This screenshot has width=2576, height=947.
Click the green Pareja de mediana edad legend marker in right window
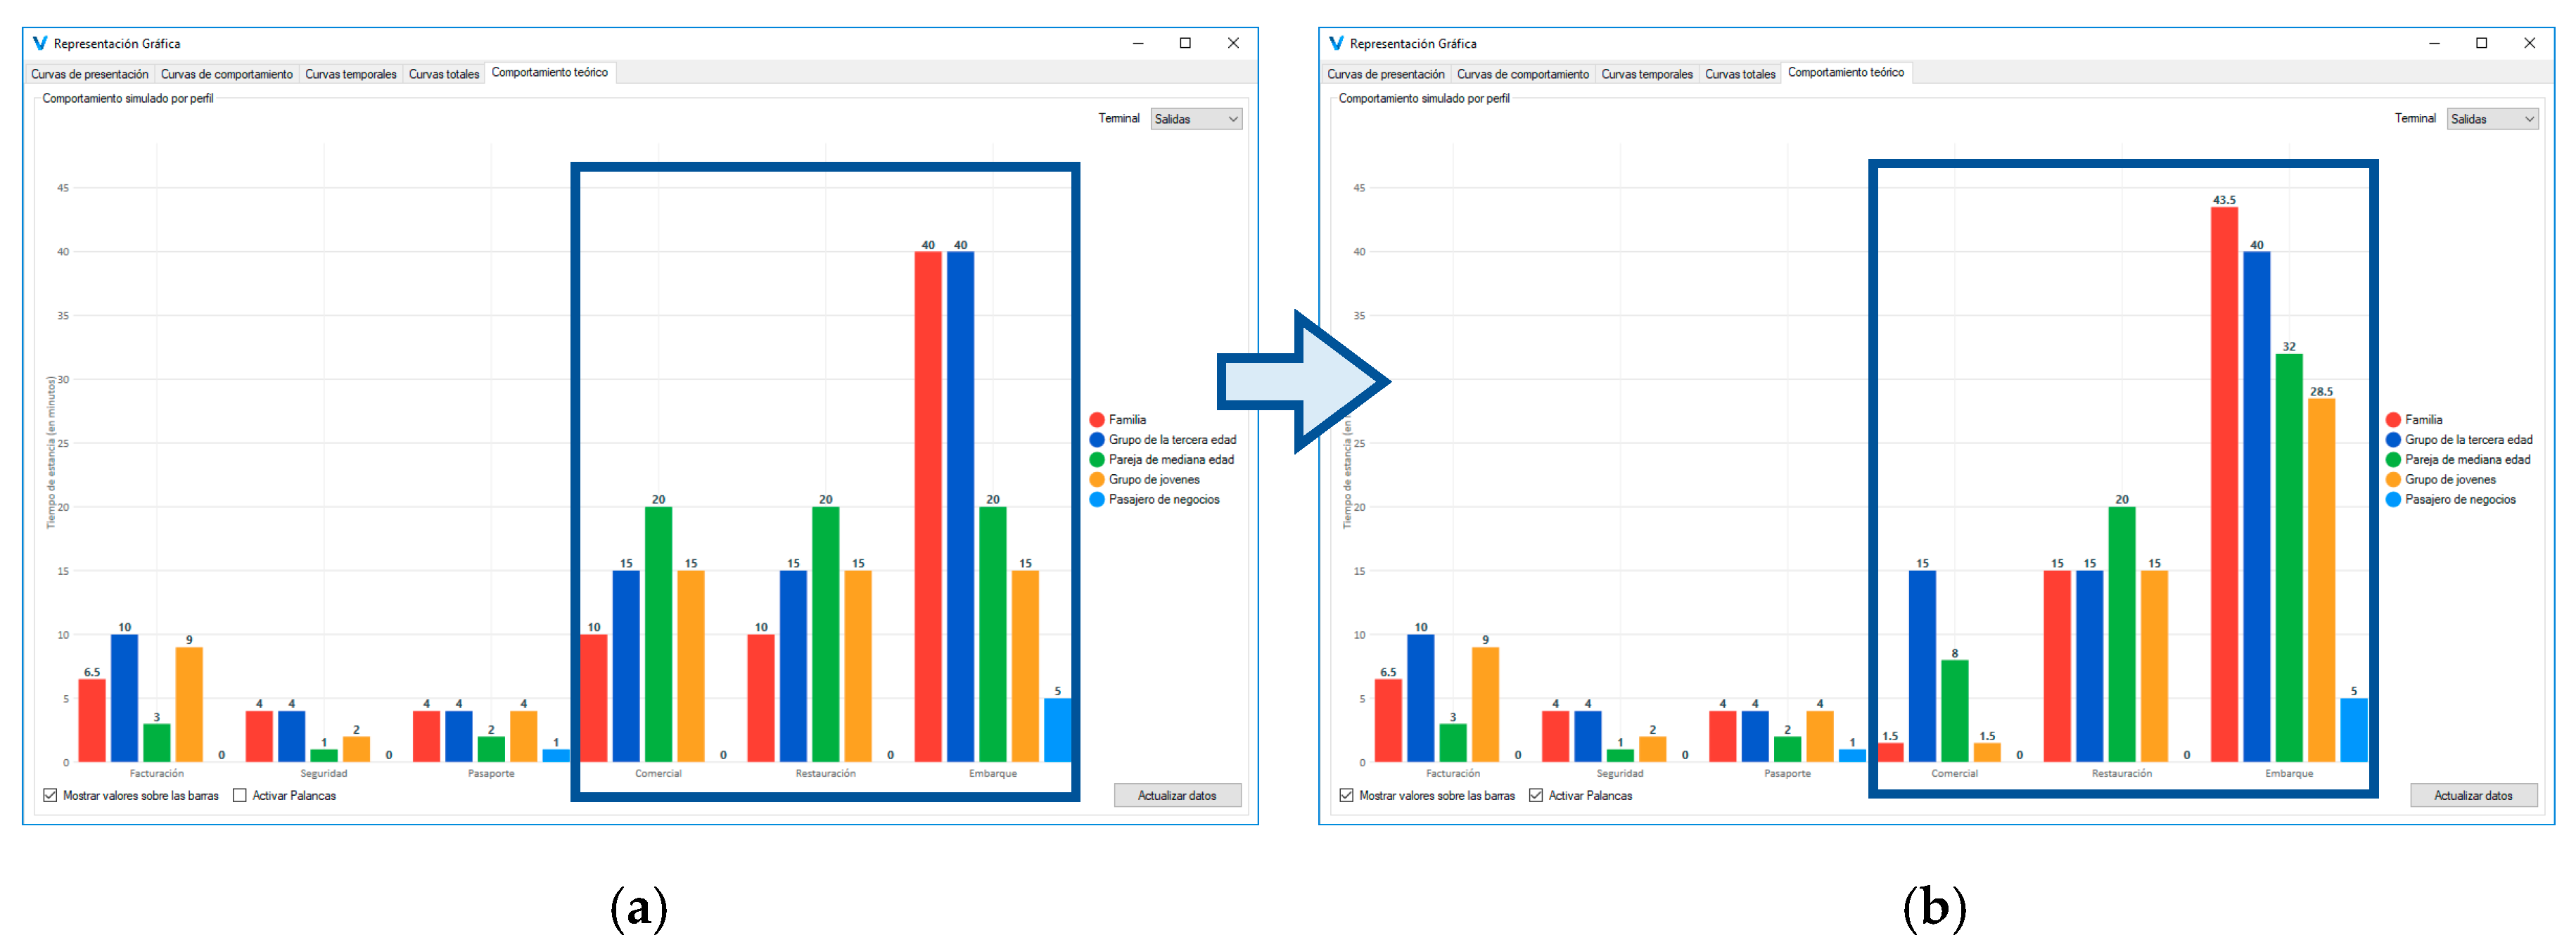coord(2393,460)
